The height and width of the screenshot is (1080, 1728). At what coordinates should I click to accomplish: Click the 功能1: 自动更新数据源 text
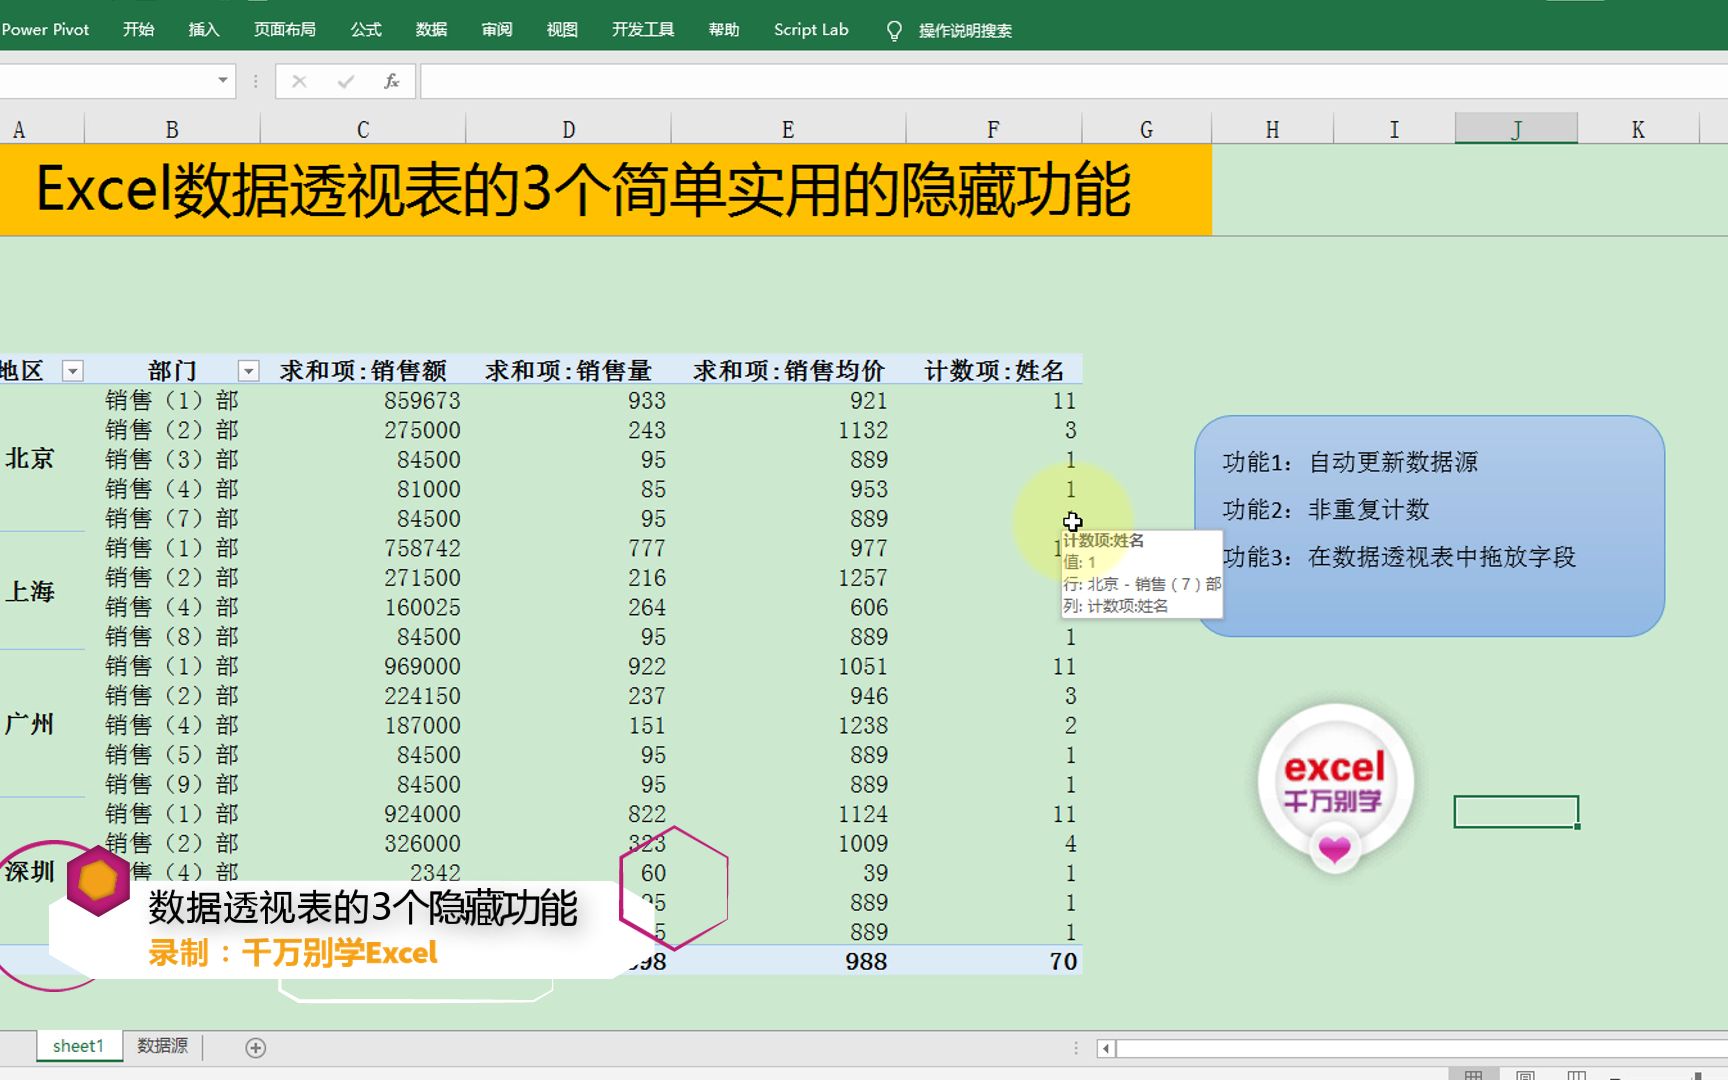coord(1350,462)
